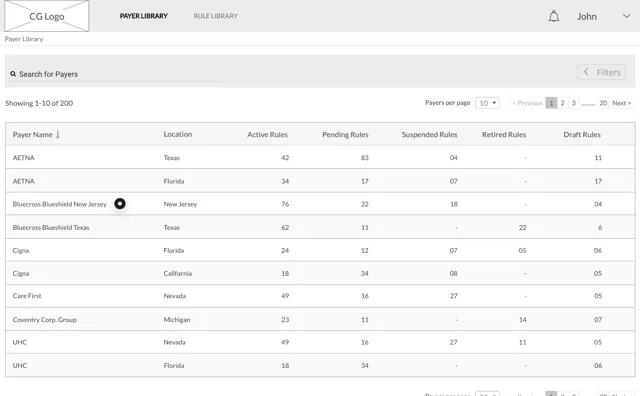Click active rules value 76

(x=285, y=204)
